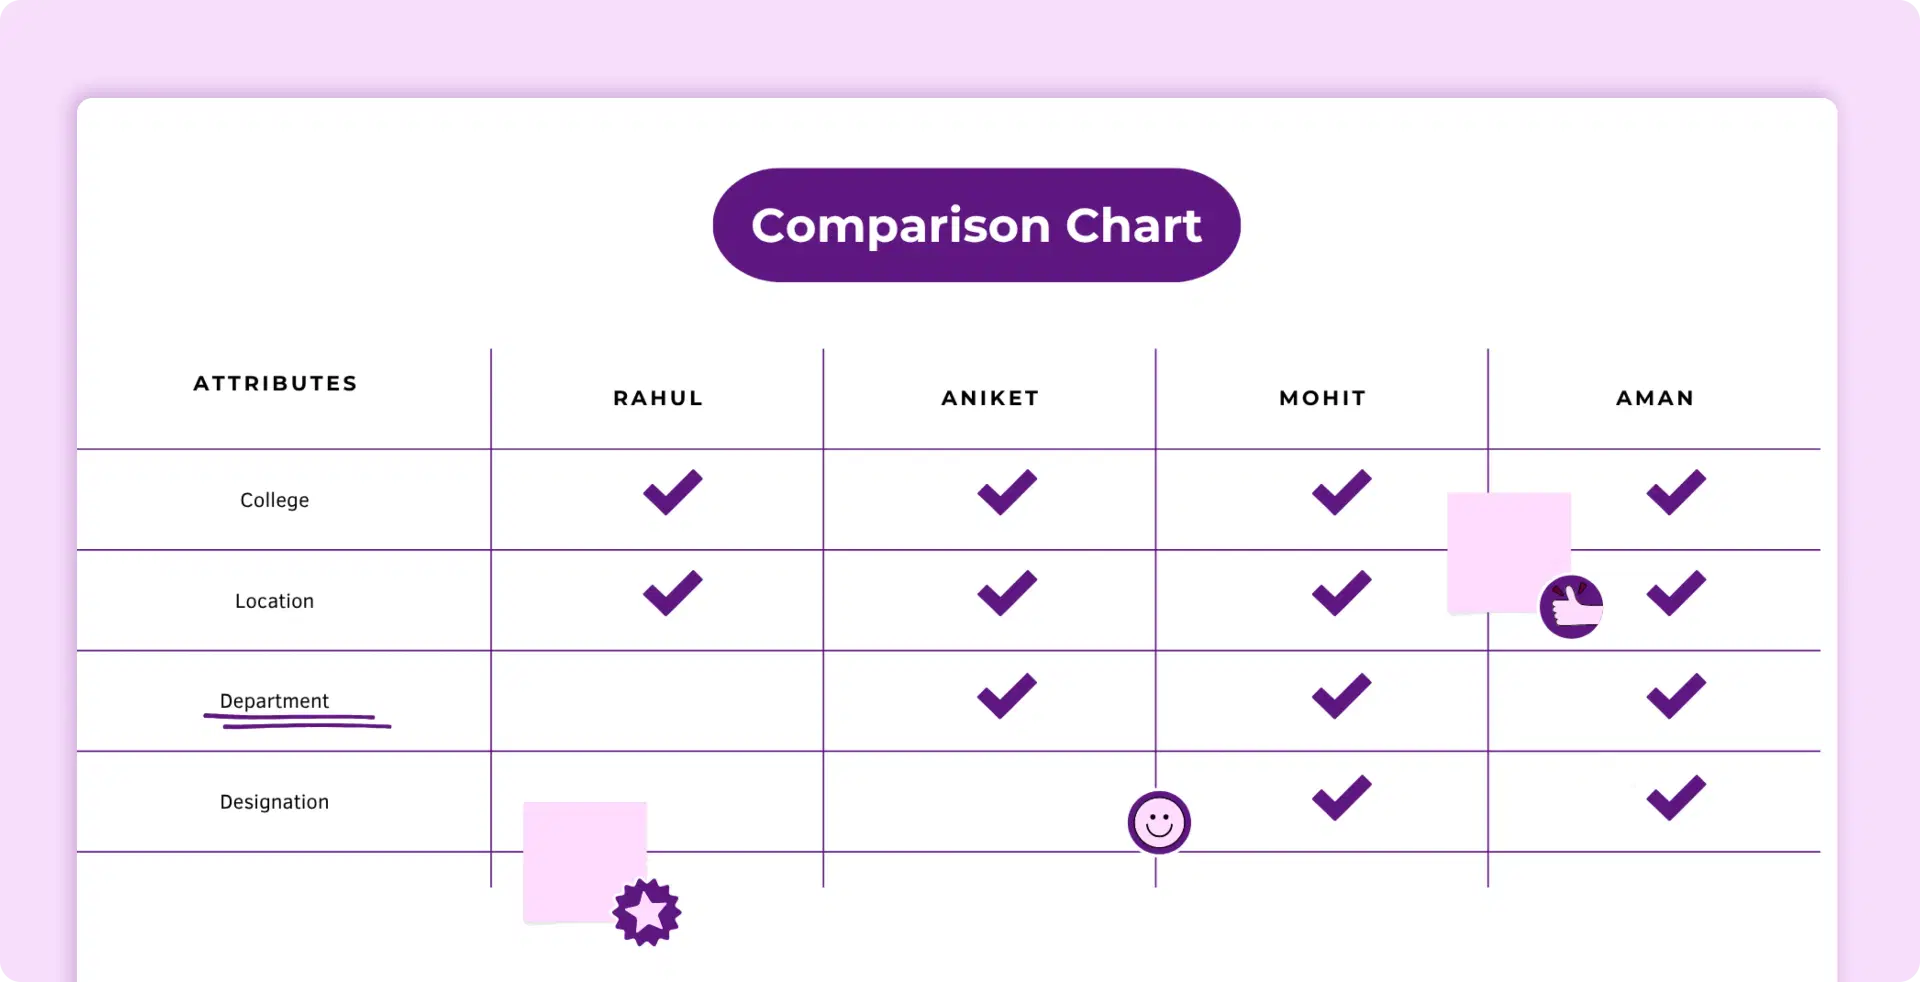The image size is (1920, 982).
Task: Click Aniket's Department checkmark
Action: coord(1007,696)
